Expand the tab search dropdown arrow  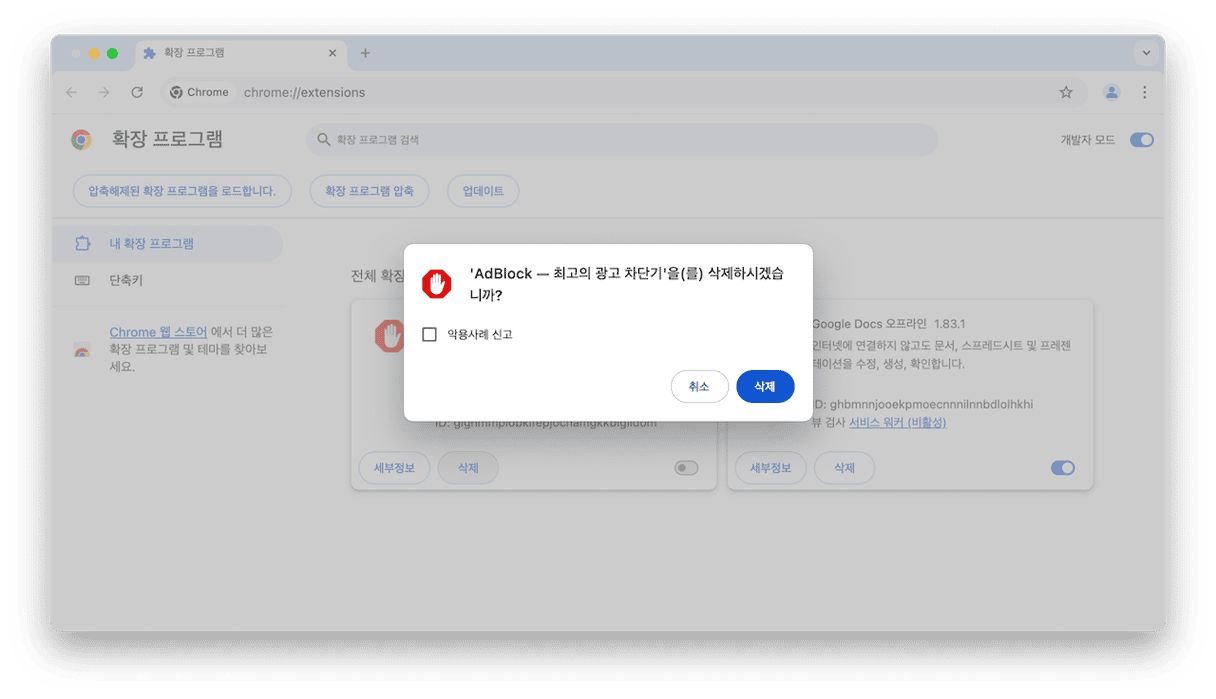[1146, 53]
